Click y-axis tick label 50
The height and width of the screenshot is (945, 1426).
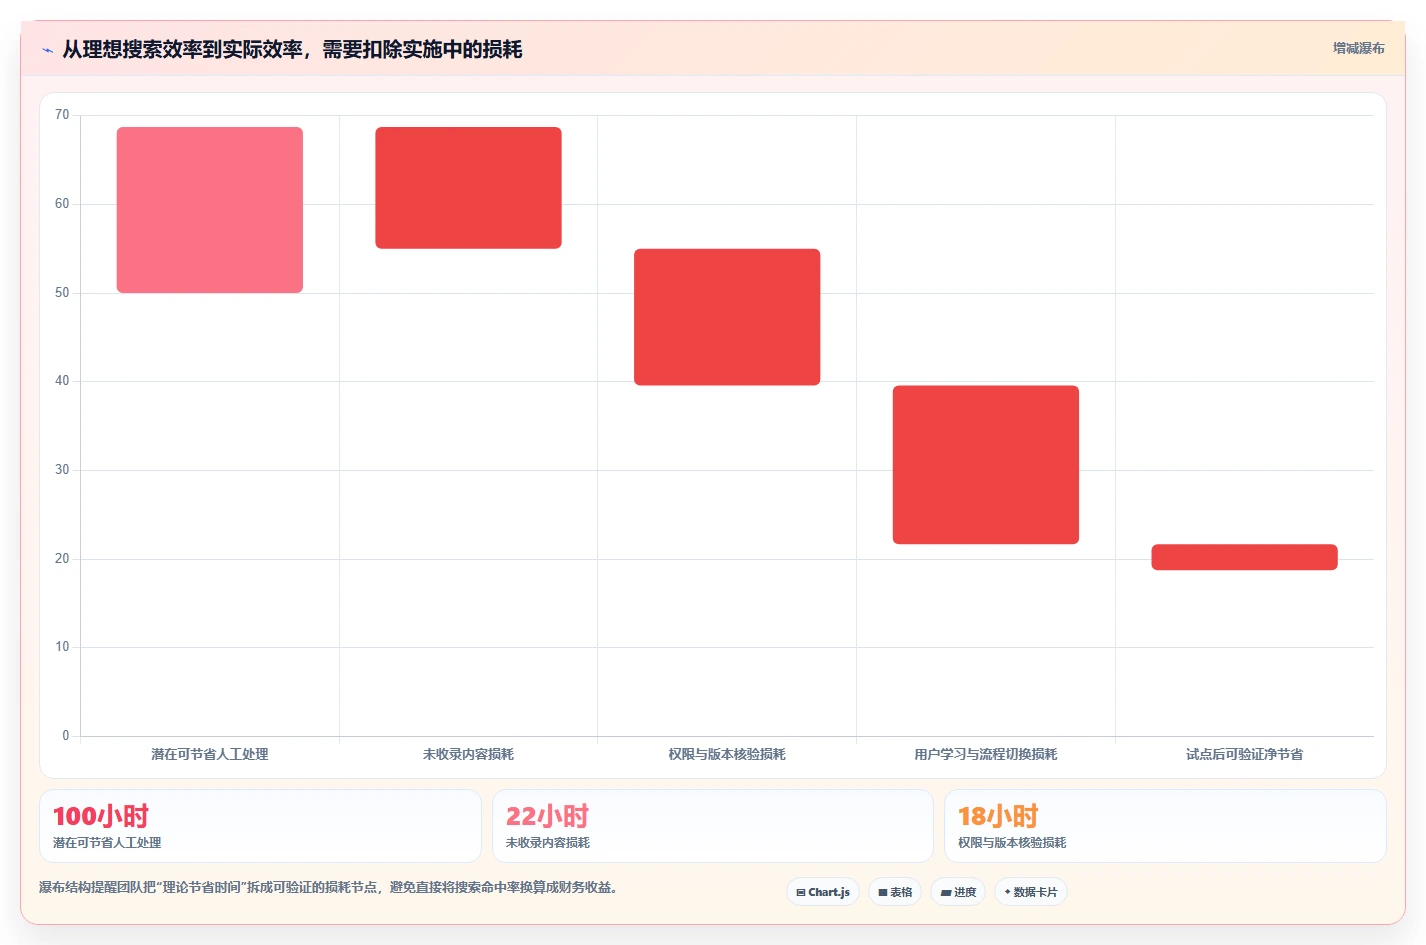[62, 293]
